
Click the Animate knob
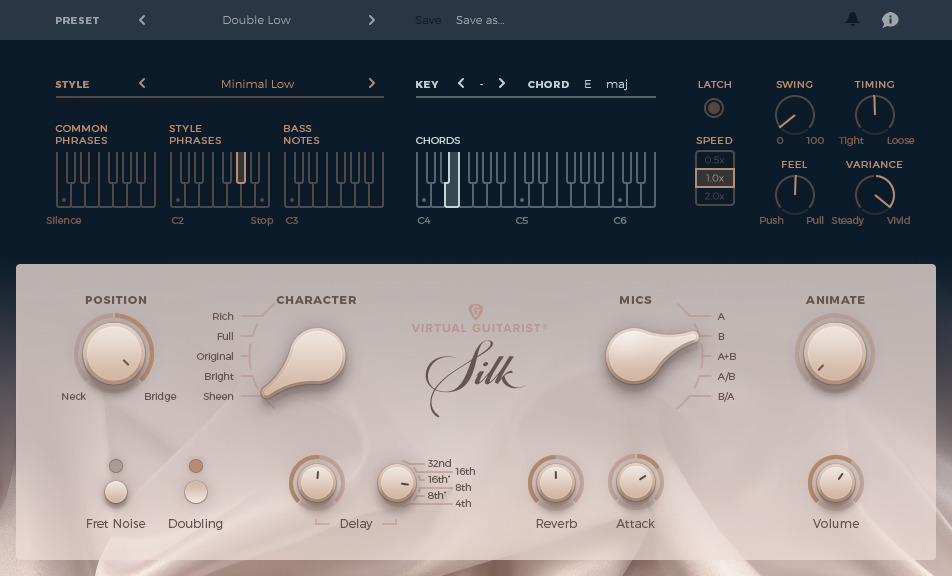click(835, 354)
